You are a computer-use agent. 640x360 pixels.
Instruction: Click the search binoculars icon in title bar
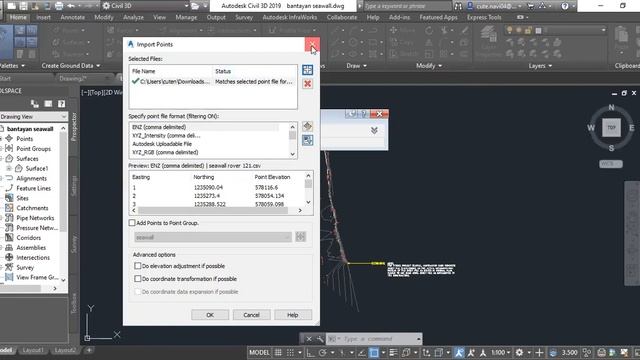coord(458,6)
